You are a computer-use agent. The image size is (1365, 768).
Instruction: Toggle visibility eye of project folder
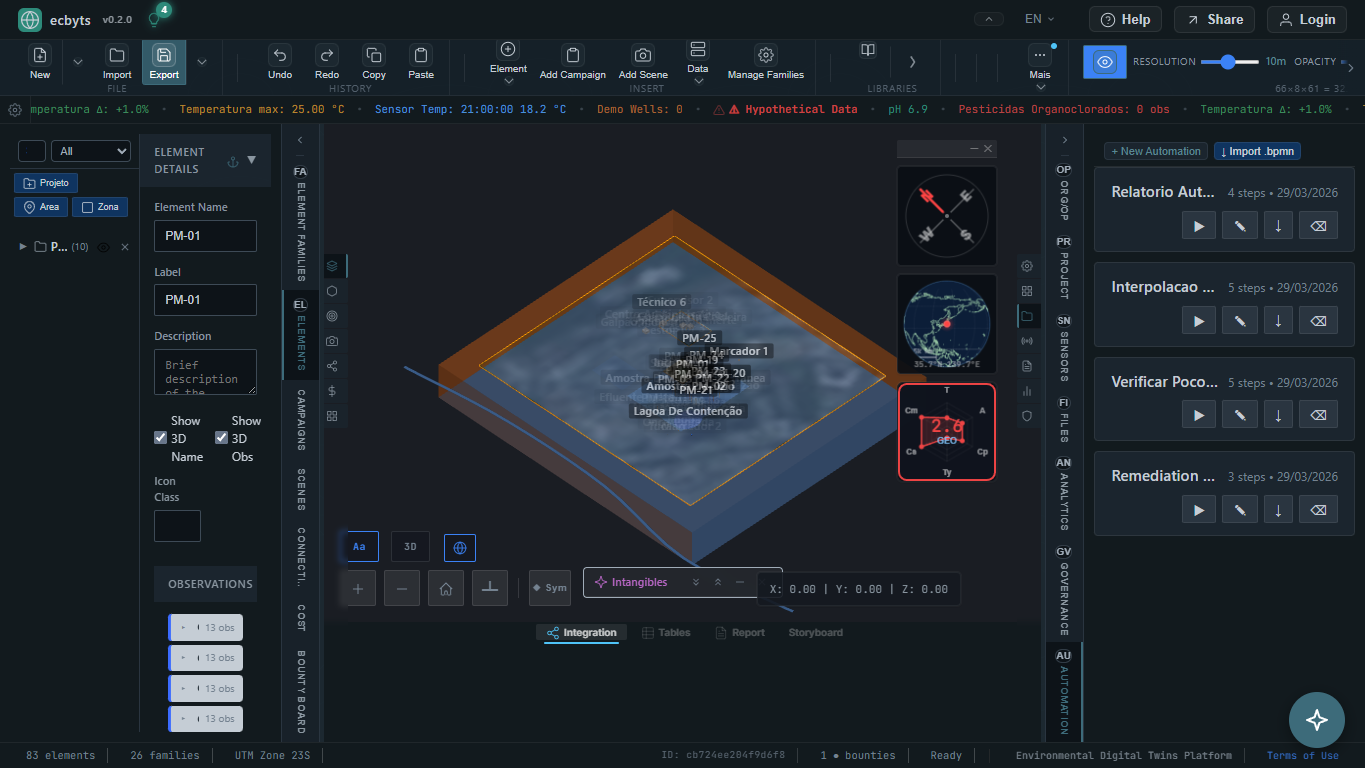103,247
